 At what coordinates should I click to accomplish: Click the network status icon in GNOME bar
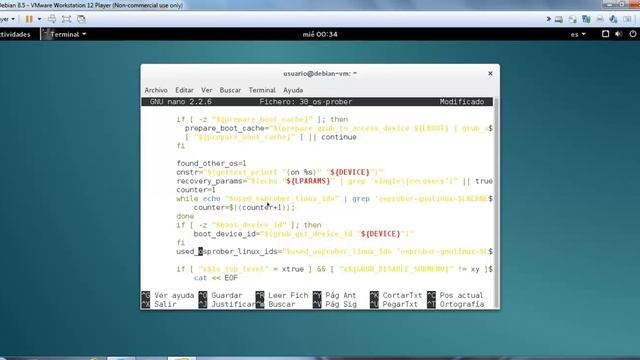click(605, 34)
